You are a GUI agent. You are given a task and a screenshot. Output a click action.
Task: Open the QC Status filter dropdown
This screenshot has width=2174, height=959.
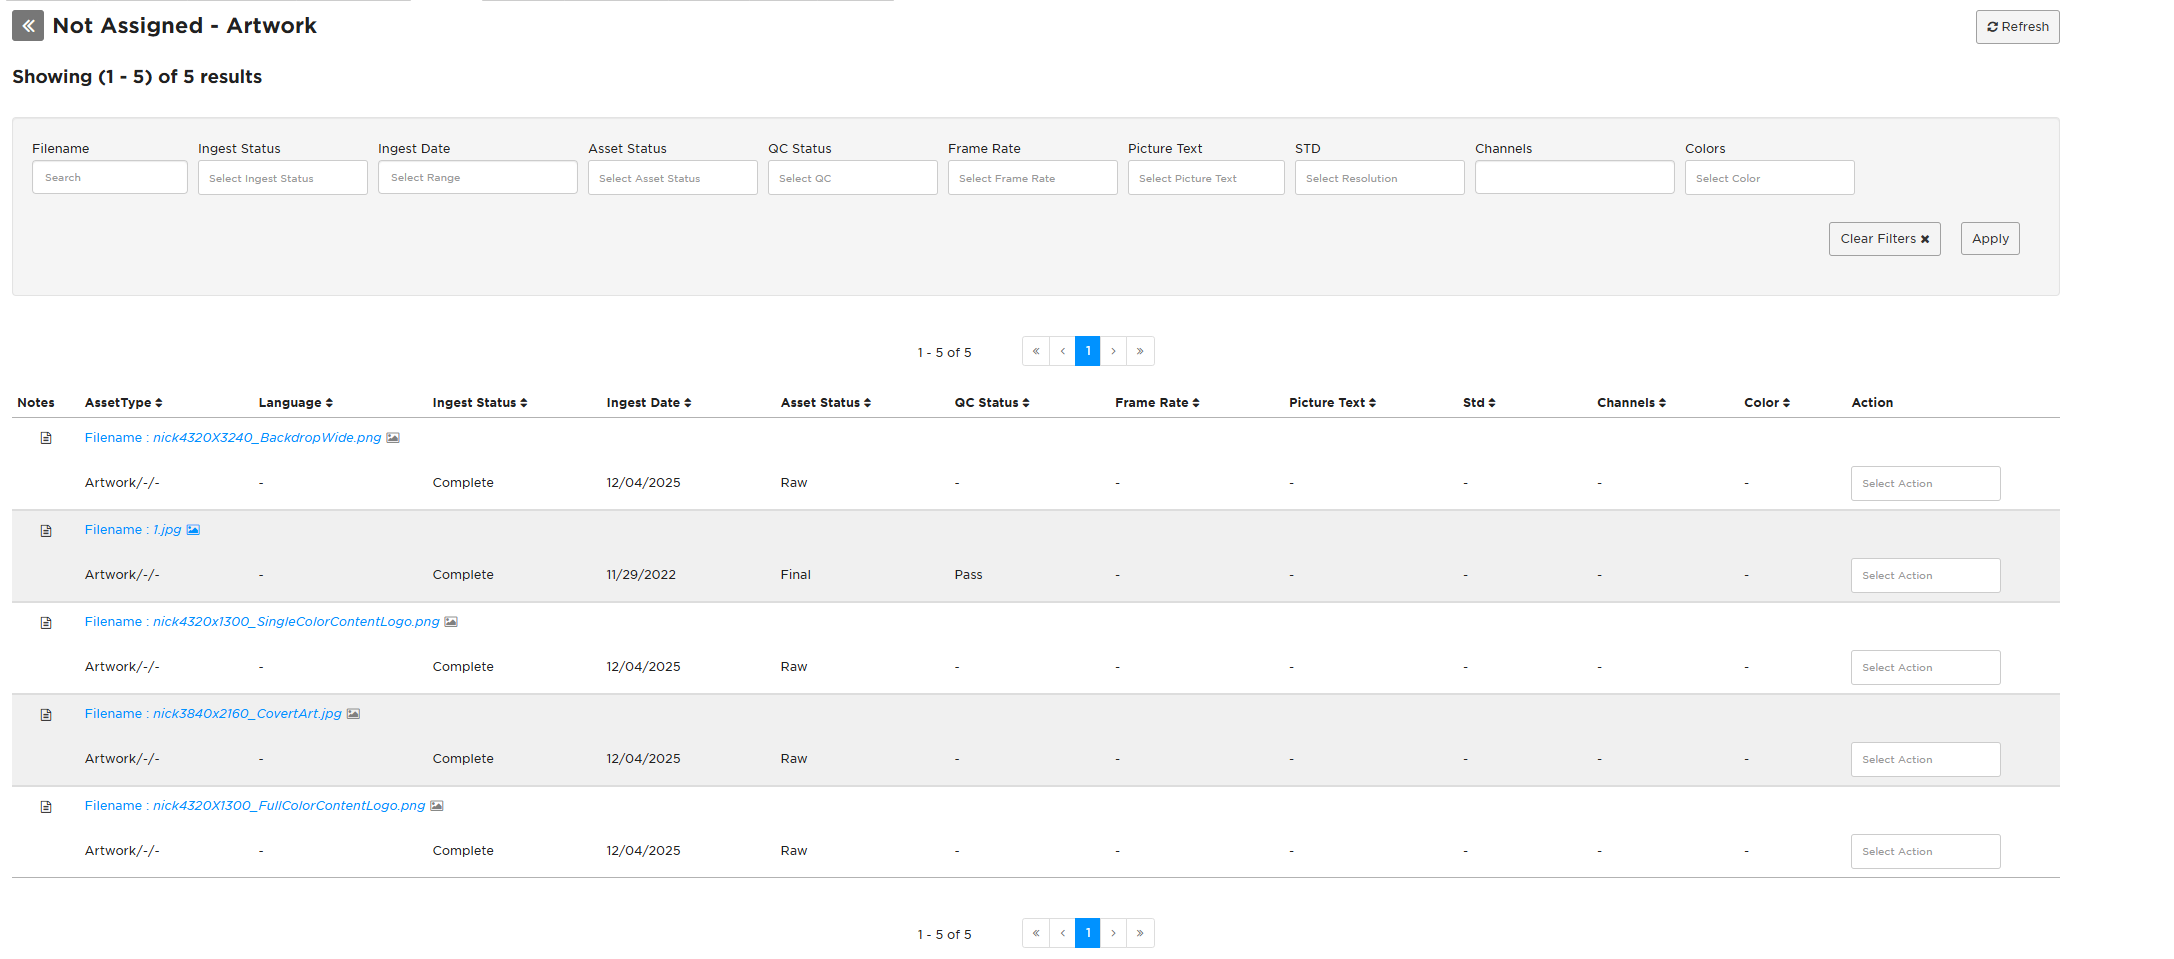click(853, 178)
